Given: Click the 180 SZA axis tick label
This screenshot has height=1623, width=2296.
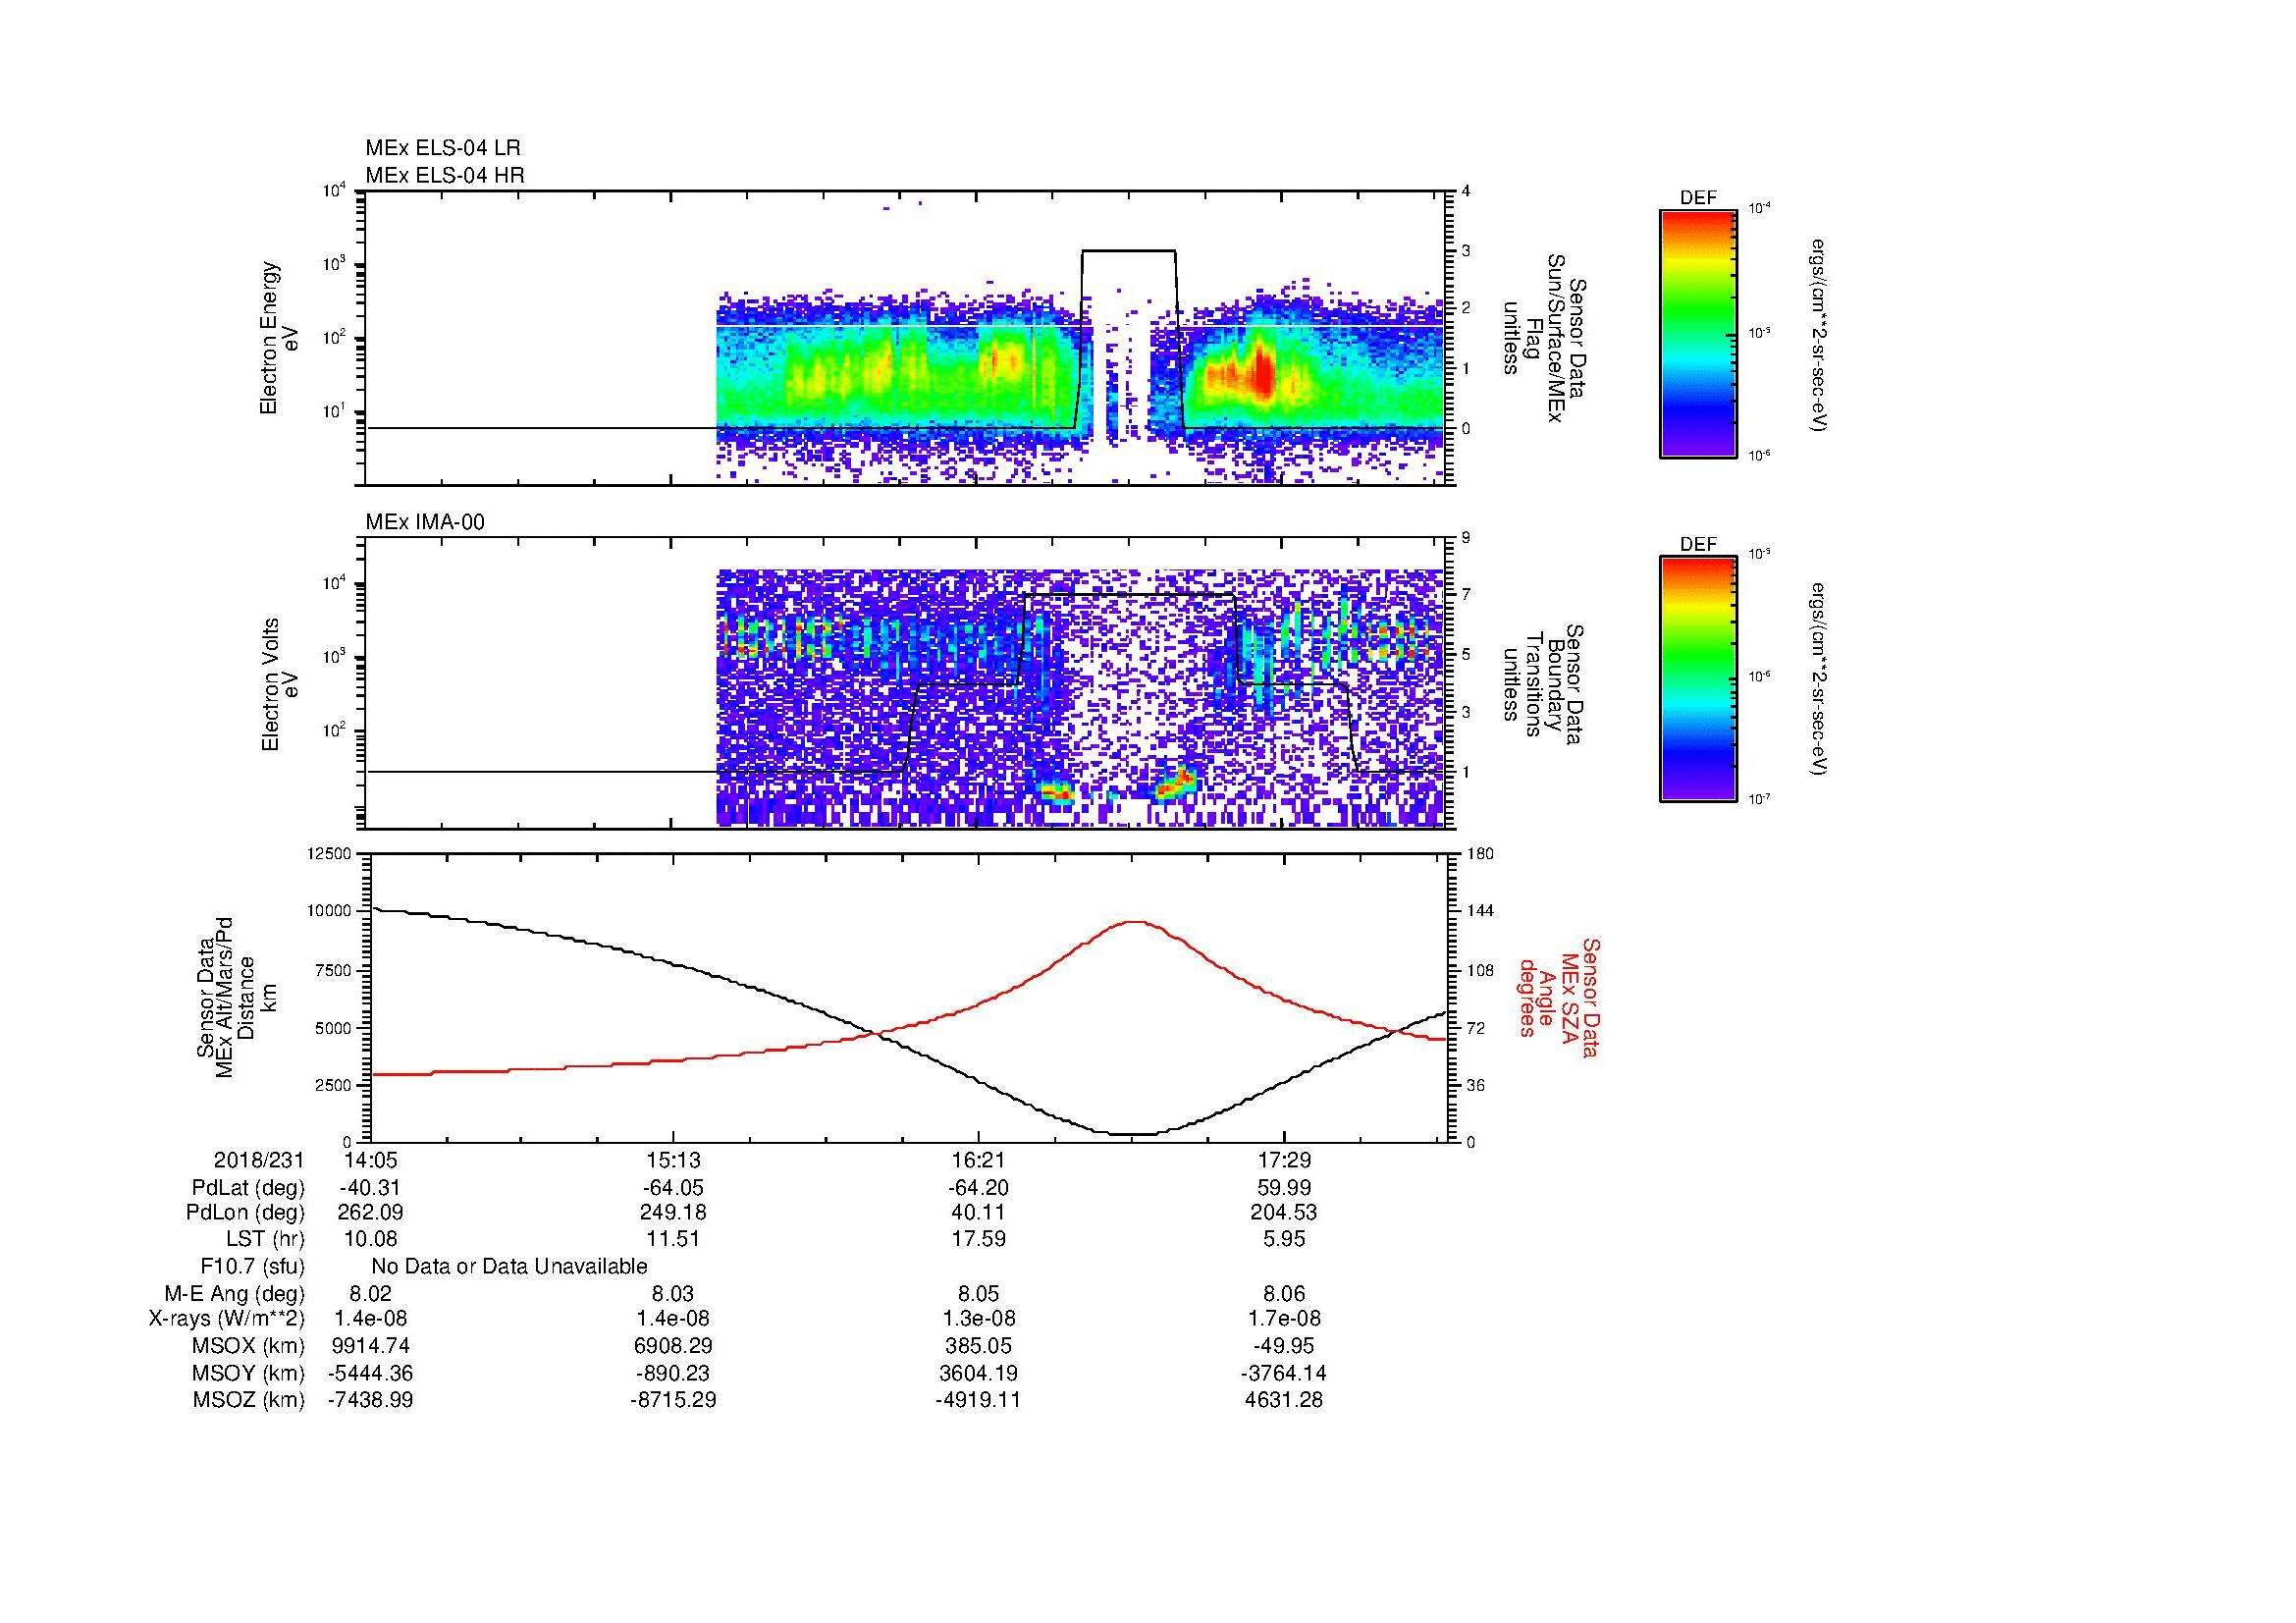Looking at the screenshot, I should (1480, 853).
